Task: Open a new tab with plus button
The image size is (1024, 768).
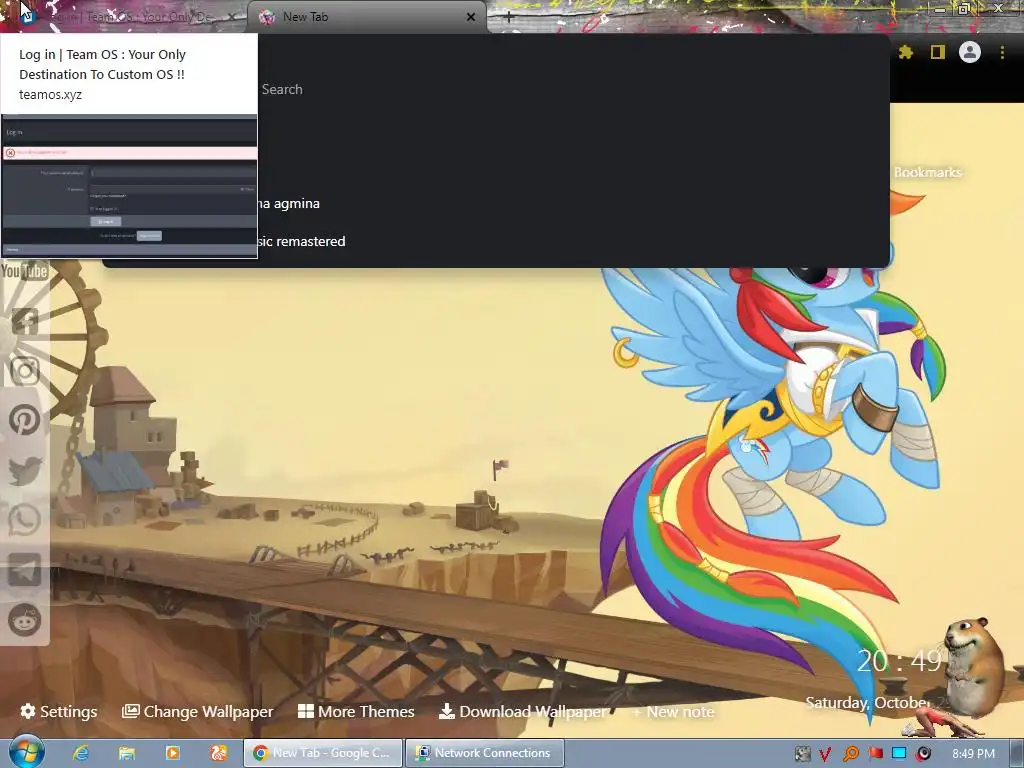Action: [509, 18]
